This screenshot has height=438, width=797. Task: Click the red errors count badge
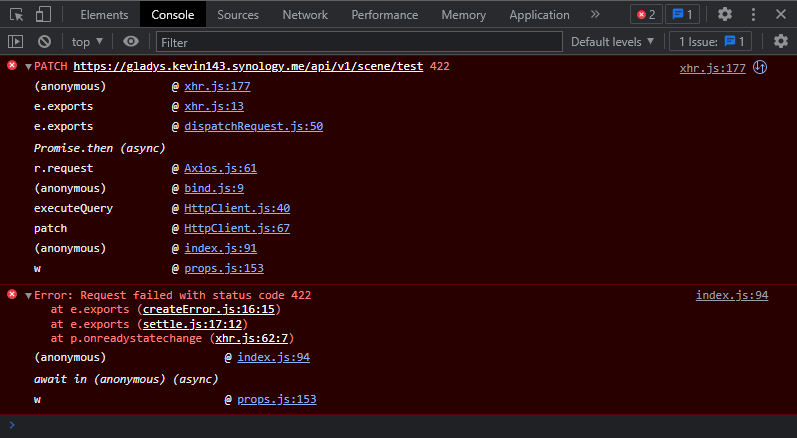click(x=647, y=14)
